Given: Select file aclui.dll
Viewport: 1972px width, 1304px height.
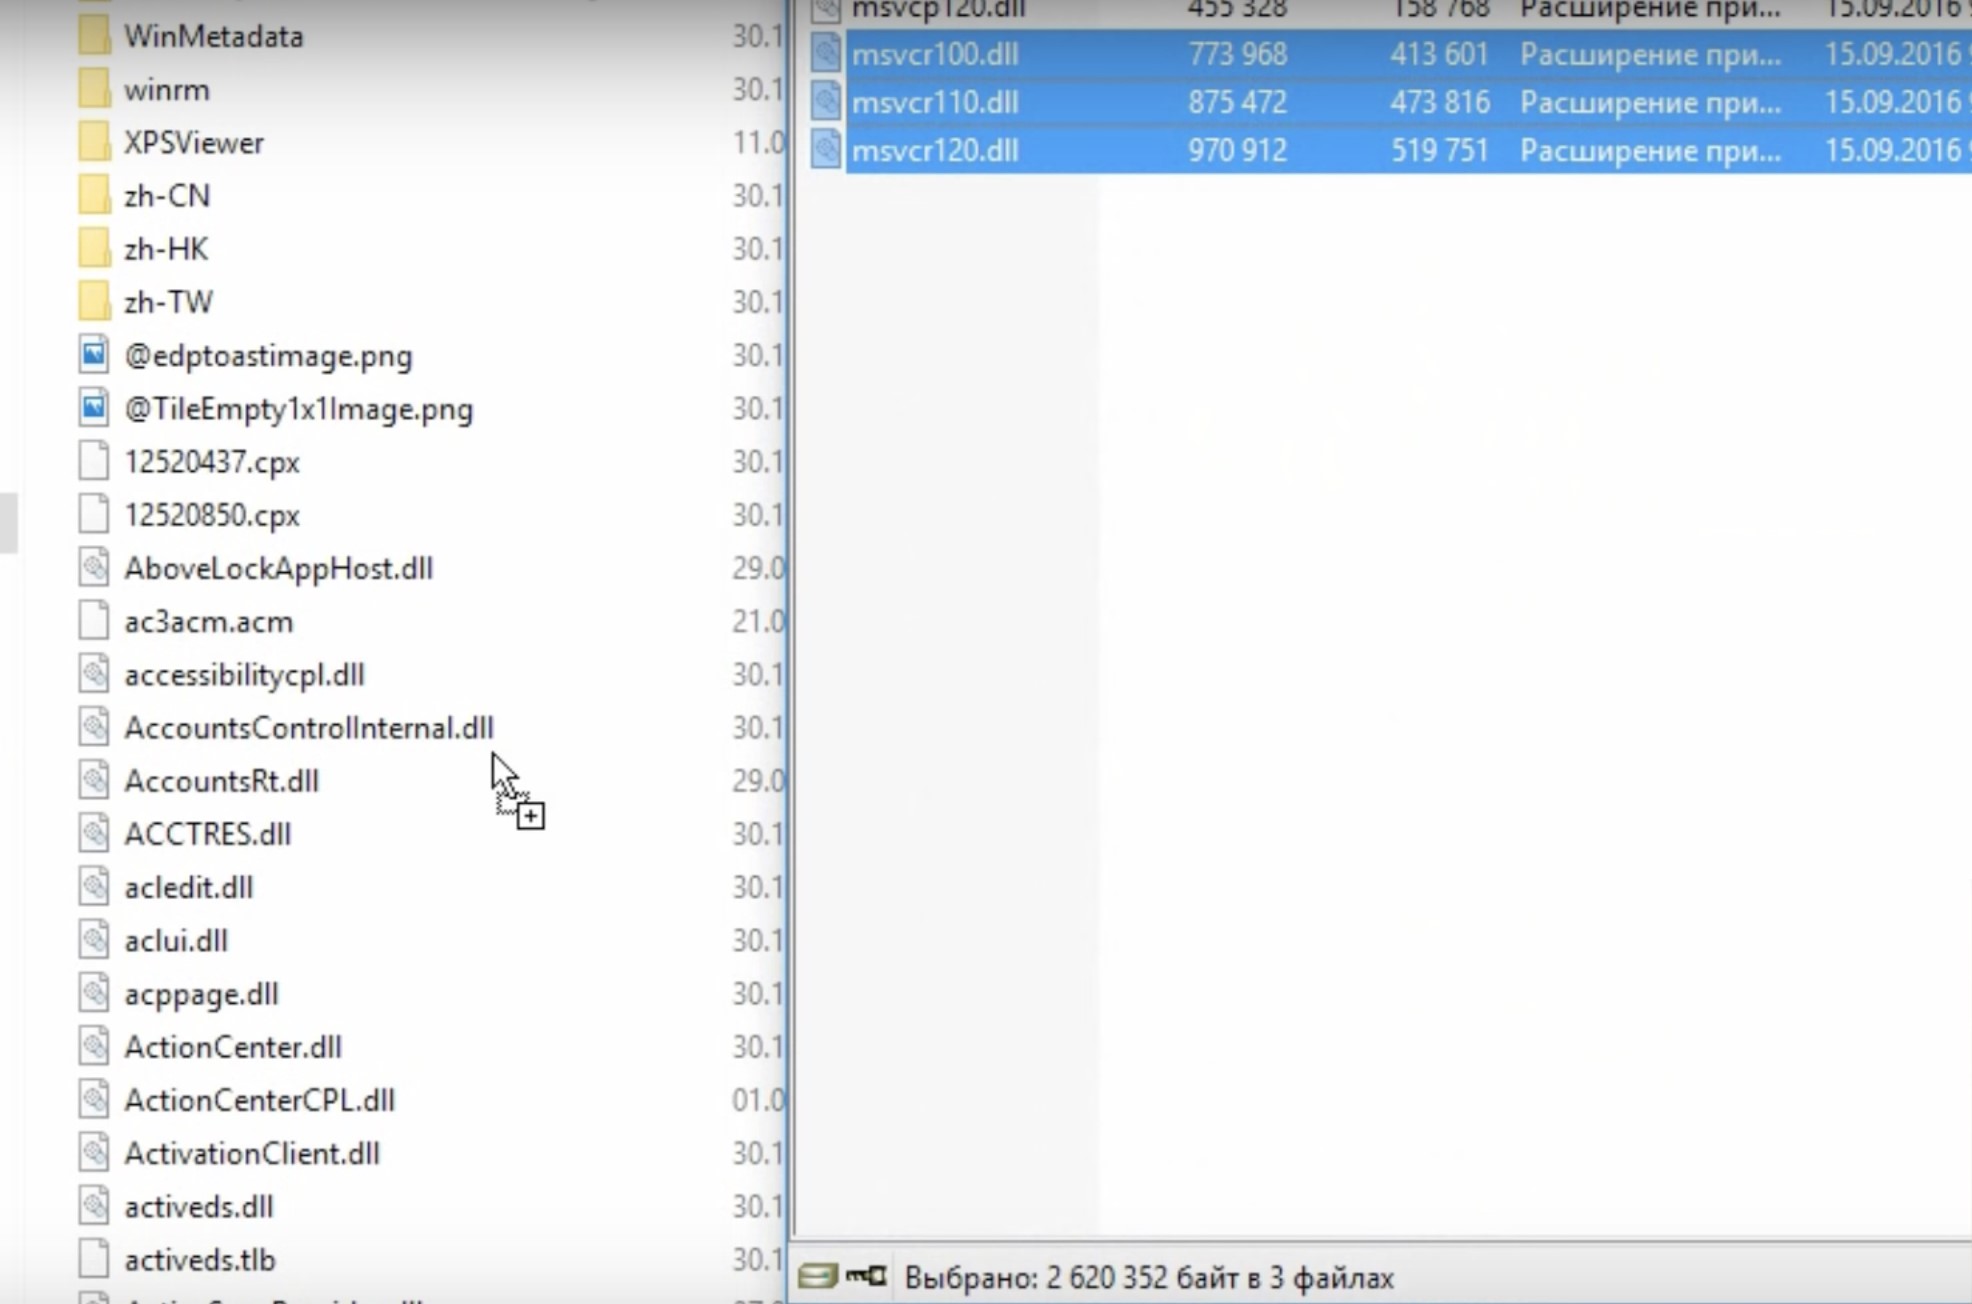Looking at the screenshot, I should tap(176, 941).
